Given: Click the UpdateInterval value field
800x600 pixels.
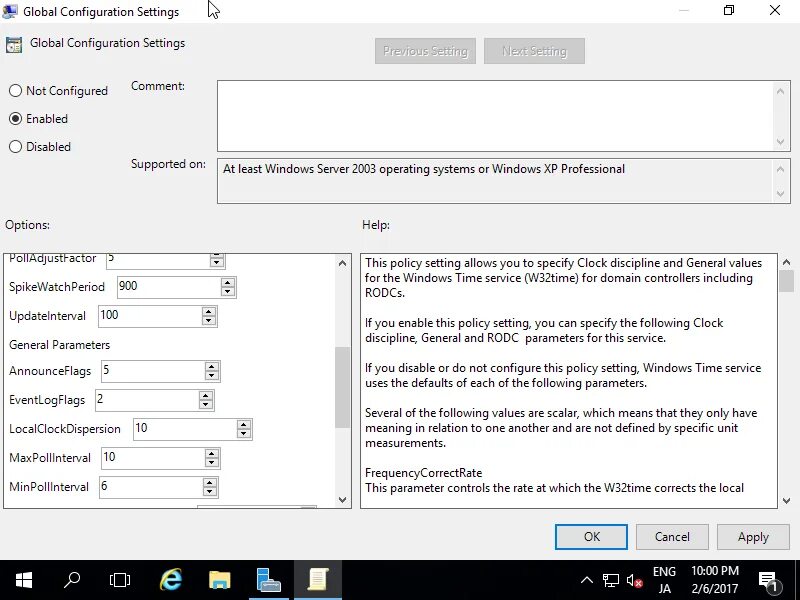Looking at the screenshot, I should point(150,316).
